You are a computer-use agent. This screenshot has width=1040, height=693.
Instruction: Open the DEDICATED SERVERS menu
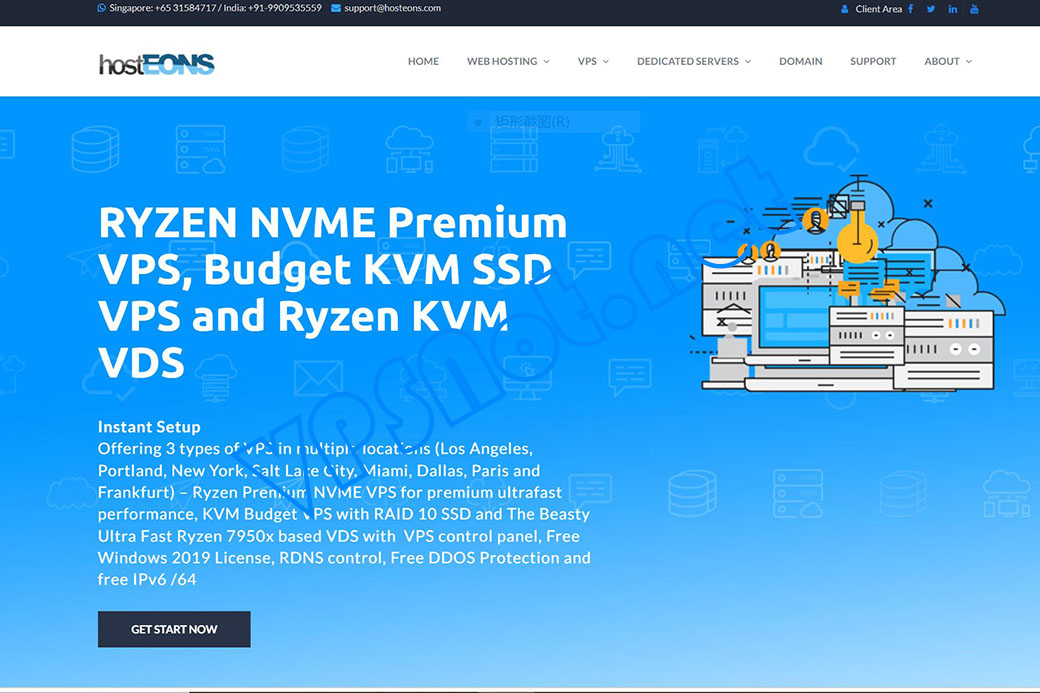pos(688,61)
